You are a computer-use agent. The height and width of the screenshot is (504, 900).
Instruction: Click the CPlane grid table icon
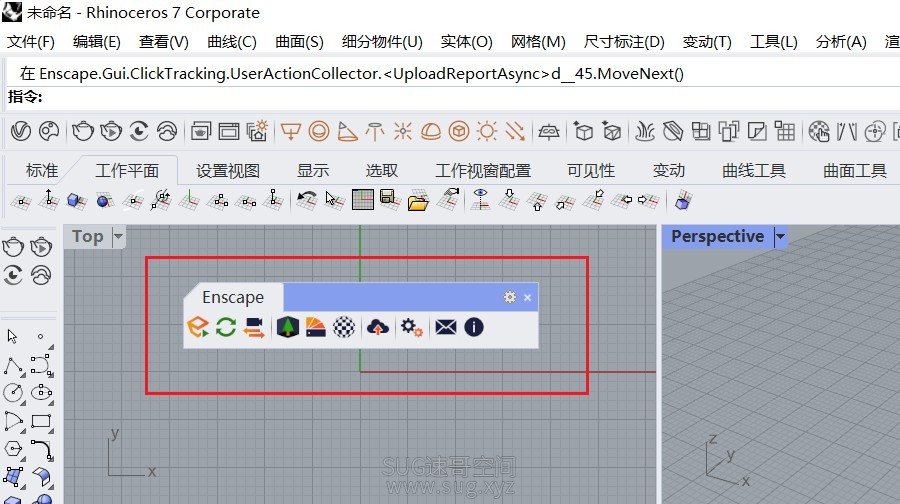(363, 200)
